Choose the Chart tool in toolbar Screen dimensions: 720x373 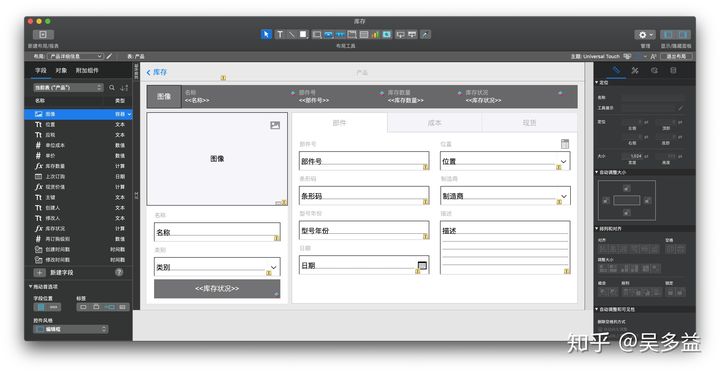tap(376, 34)
